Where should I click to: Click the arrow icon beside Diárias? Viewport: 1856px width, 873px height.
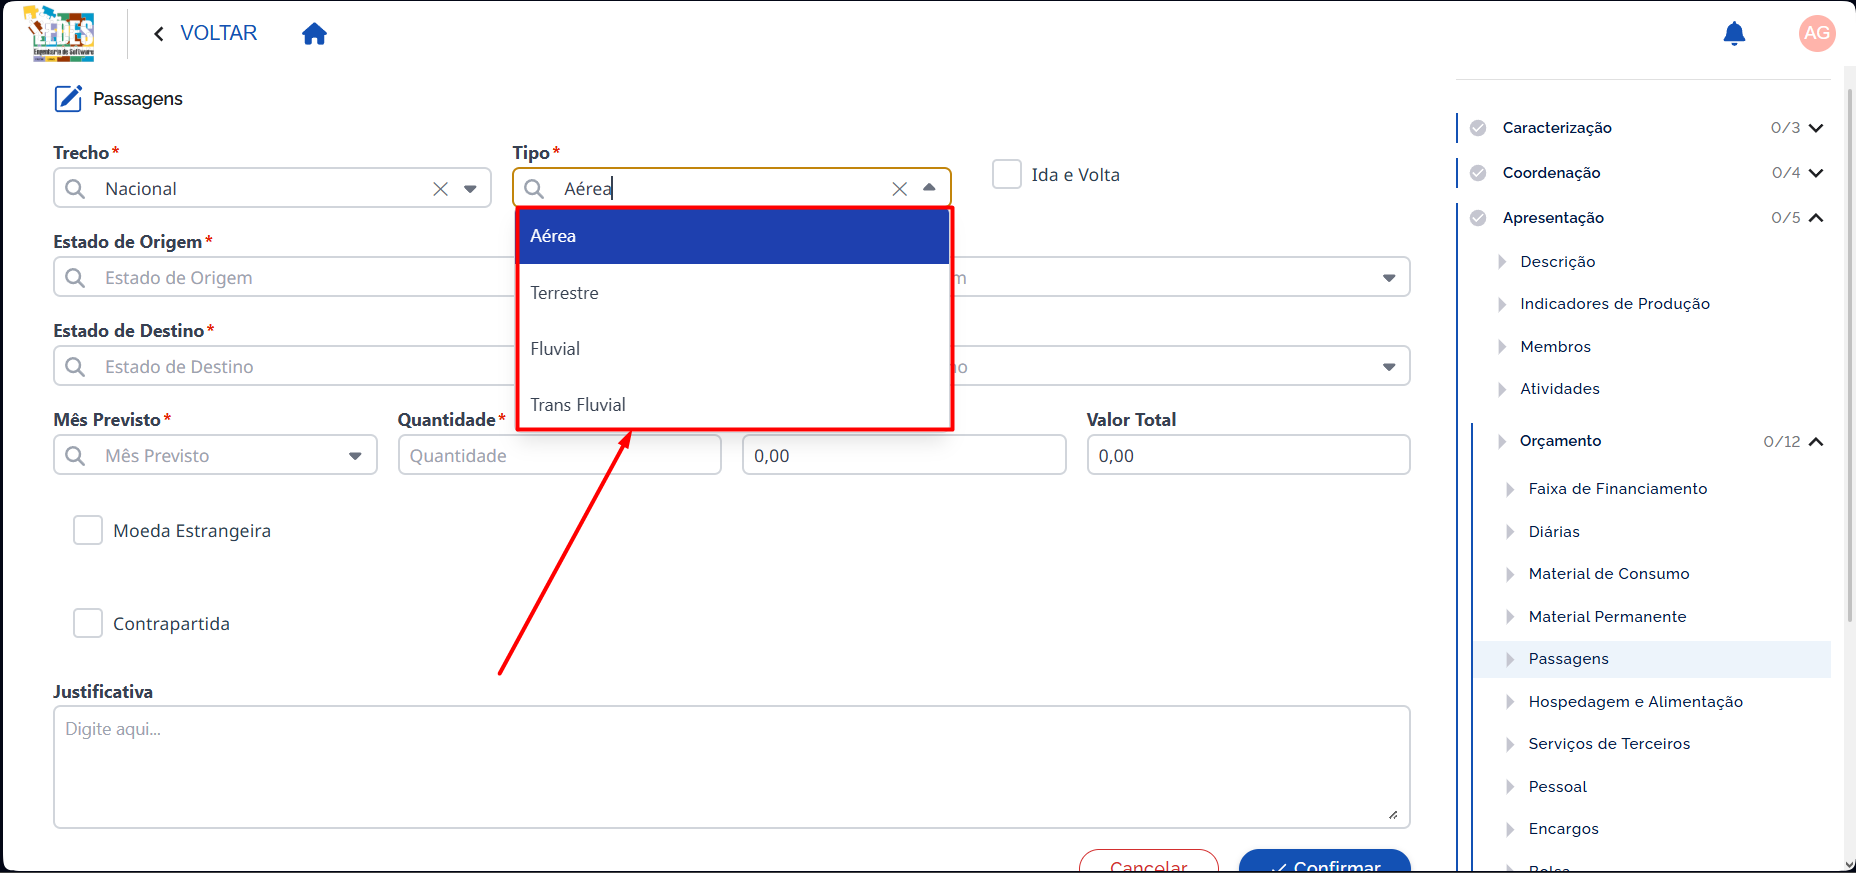1510,532
